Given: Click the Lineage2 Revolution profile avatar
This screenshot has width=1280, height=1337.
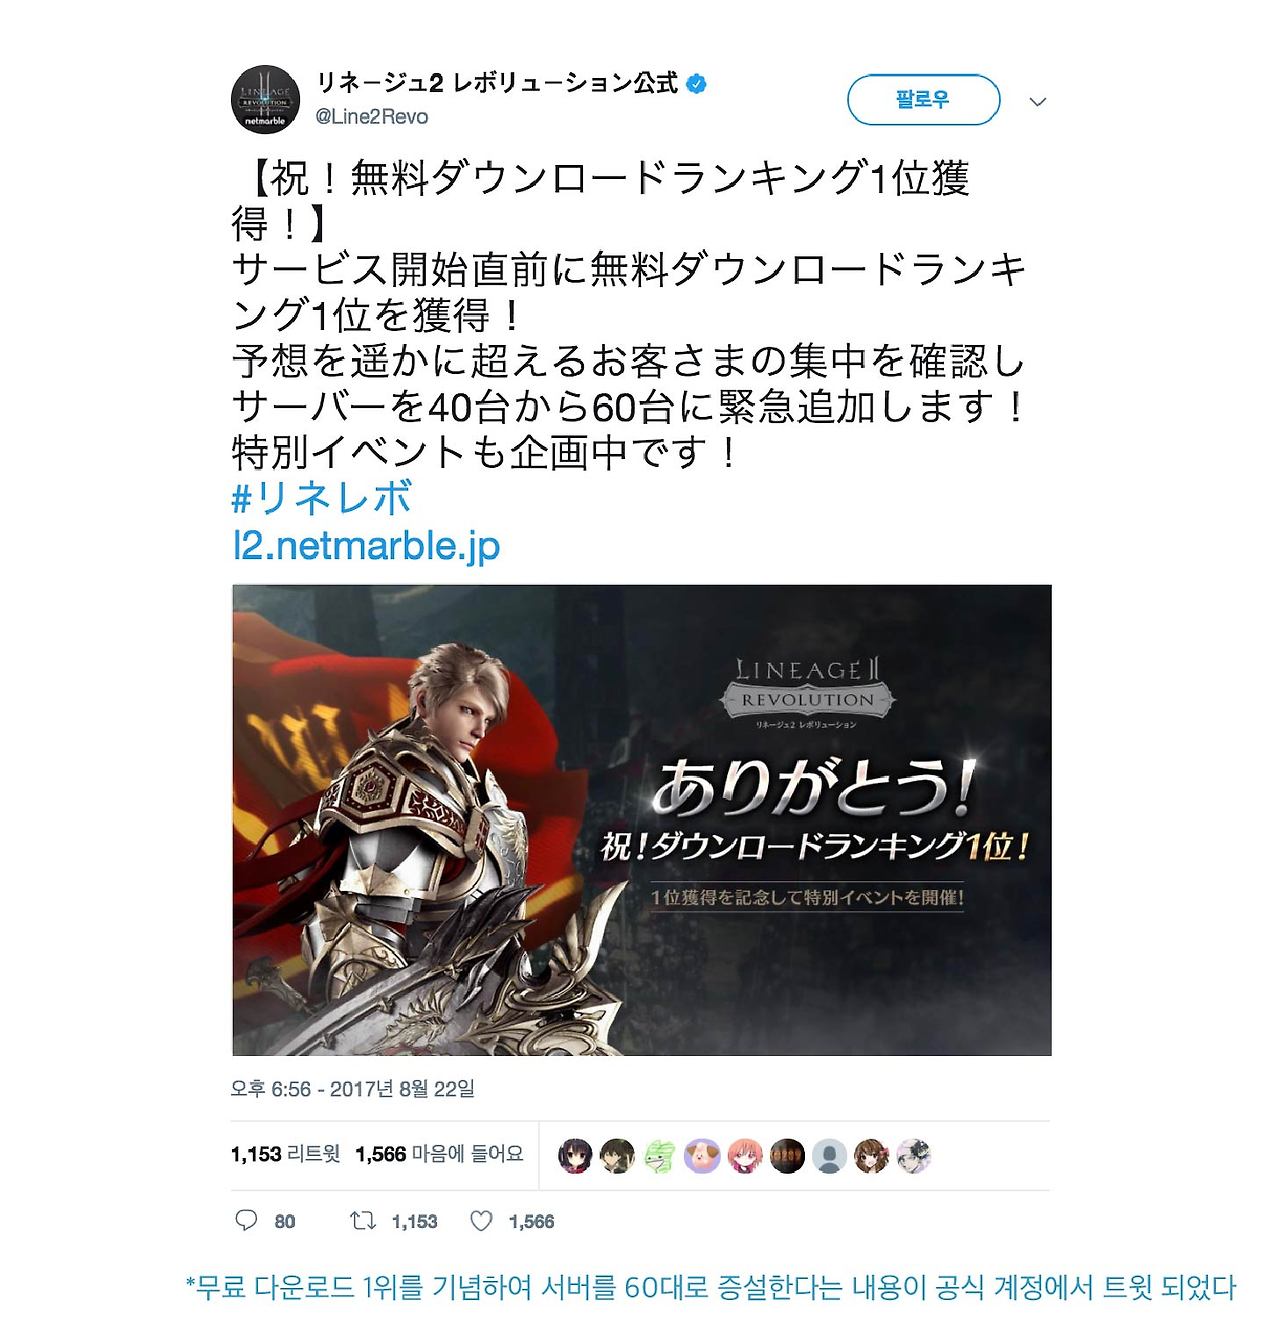Looking at the screenshot, I should pyautogui.click(x=265, y=99).
